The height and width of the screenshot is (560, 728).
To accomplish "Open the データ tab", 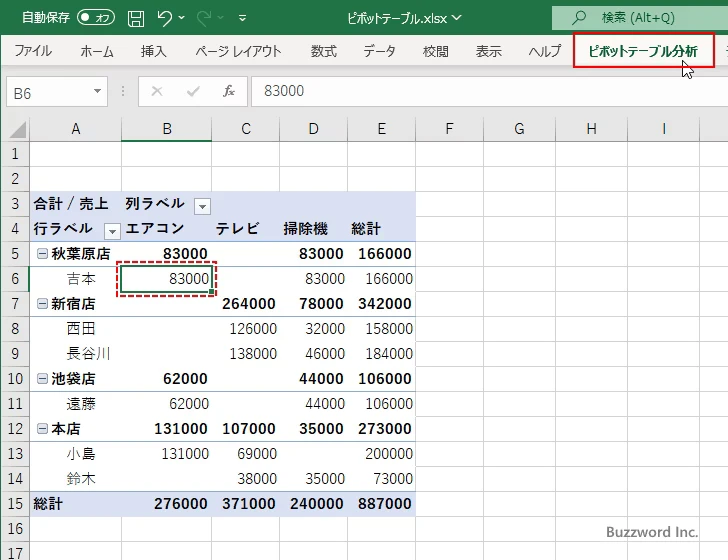I will coord(379,51).
